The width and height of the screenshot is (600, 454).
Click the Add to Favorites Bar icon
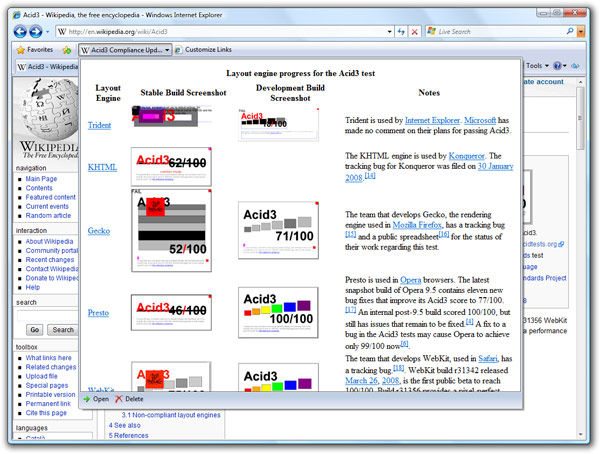(x=67, y=50)
